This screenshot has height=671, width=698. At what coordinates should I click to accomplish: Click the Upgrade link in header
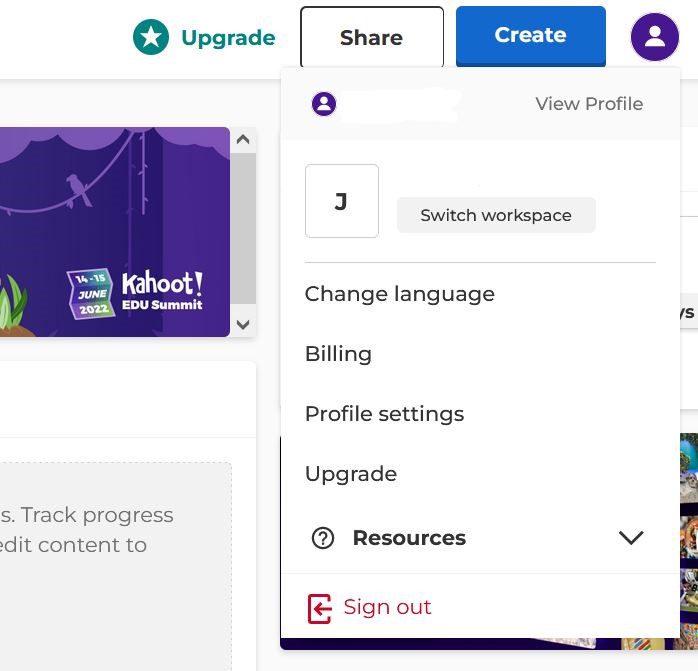[x=227, y=38]
